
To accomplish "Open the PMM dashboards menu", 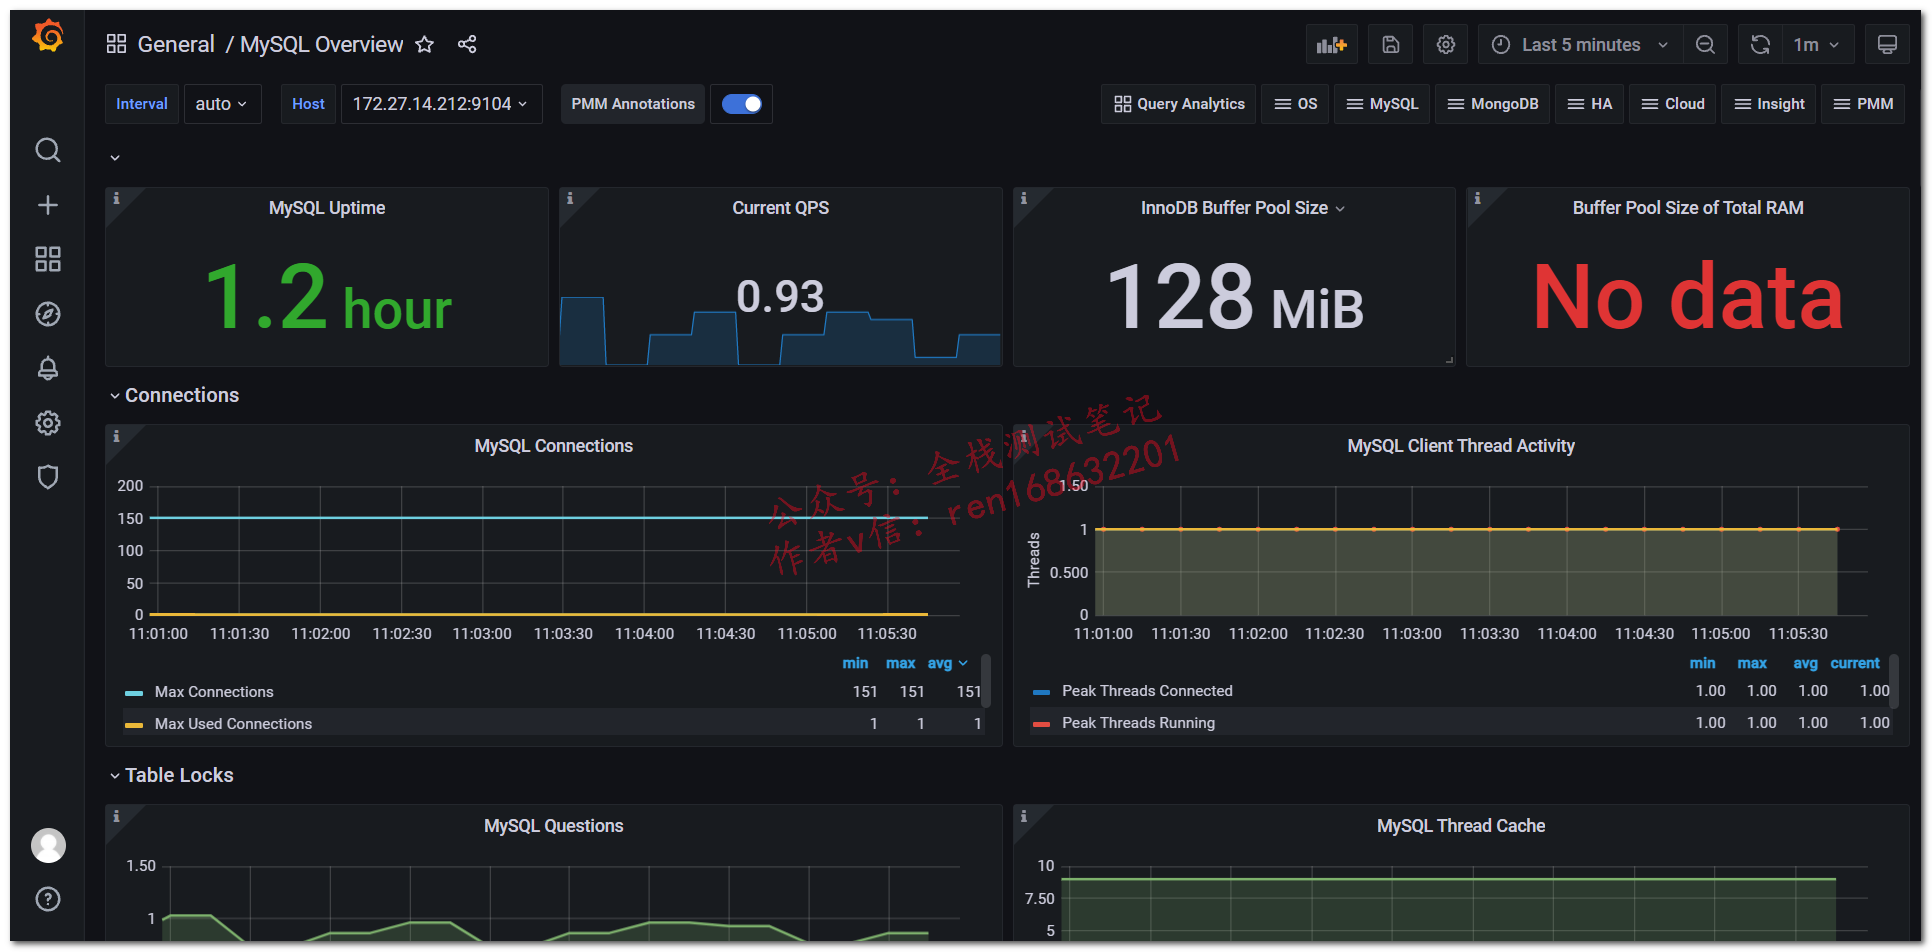I will [1863, 104].
